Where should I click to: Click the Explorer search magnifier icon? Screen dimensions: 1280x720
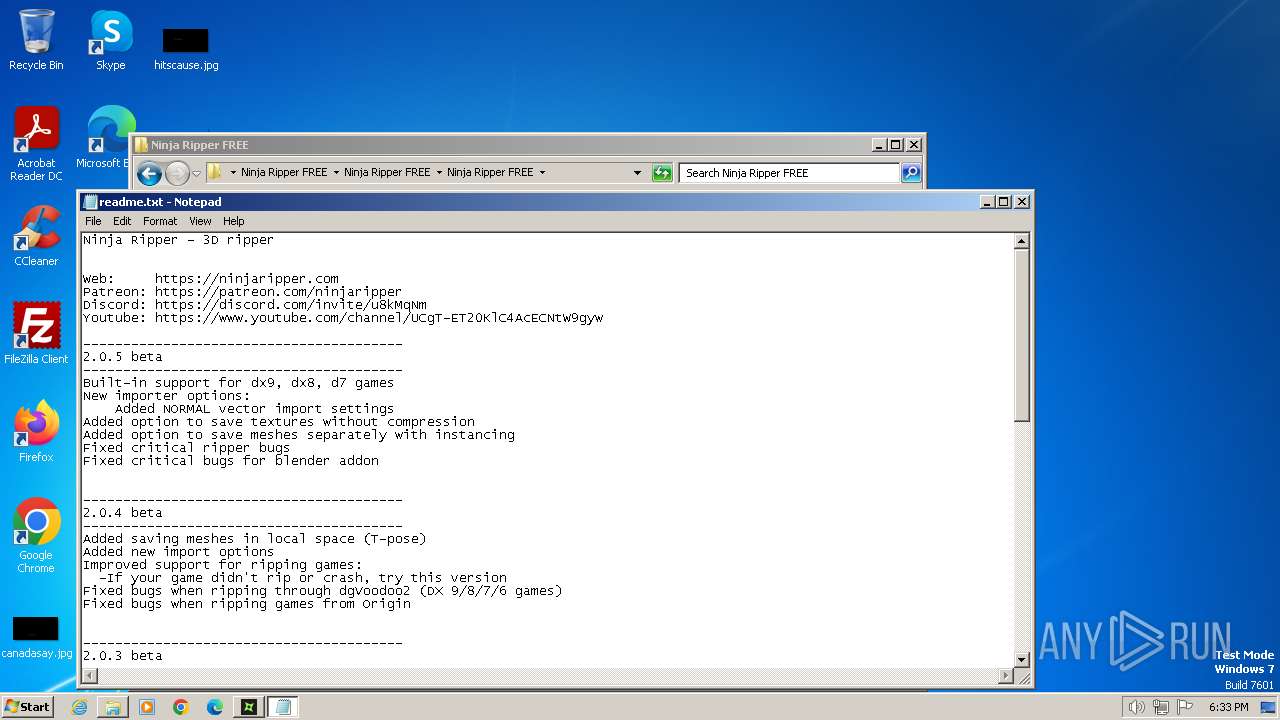click(x=911, y=173)
